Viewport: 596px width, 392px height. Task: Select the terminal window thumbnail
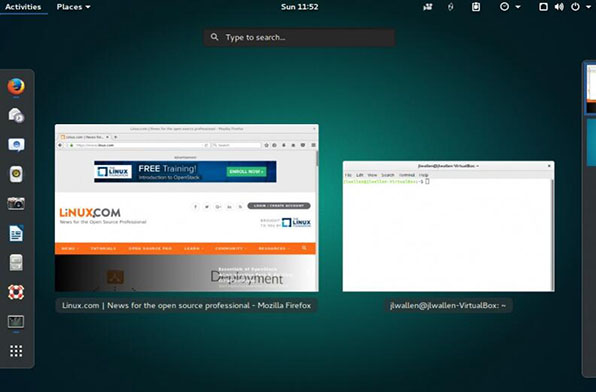point(449,227)
